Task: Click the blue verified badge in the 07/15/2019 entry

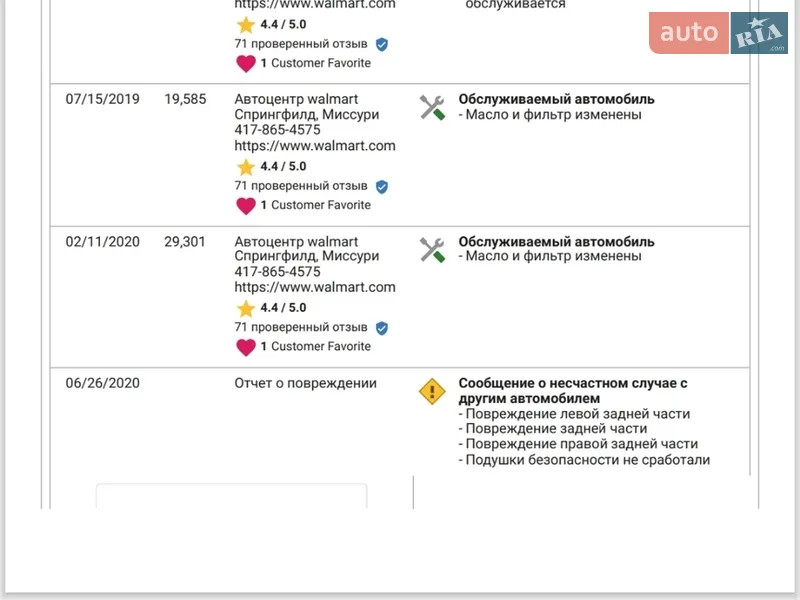Action: (x=382, y=186)
